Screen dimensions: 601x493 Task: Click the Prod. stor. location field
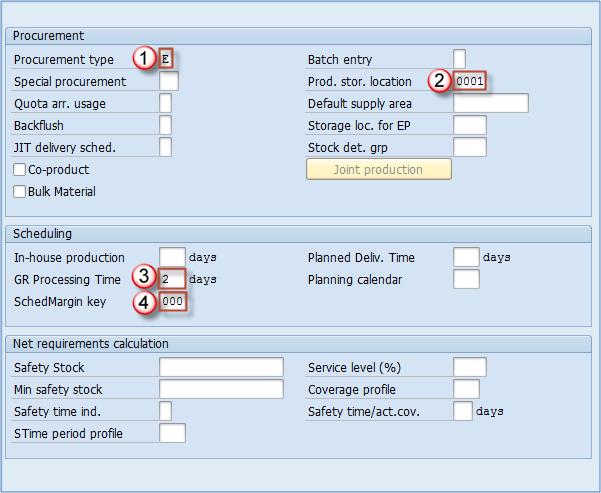click(x=469, y=81)
